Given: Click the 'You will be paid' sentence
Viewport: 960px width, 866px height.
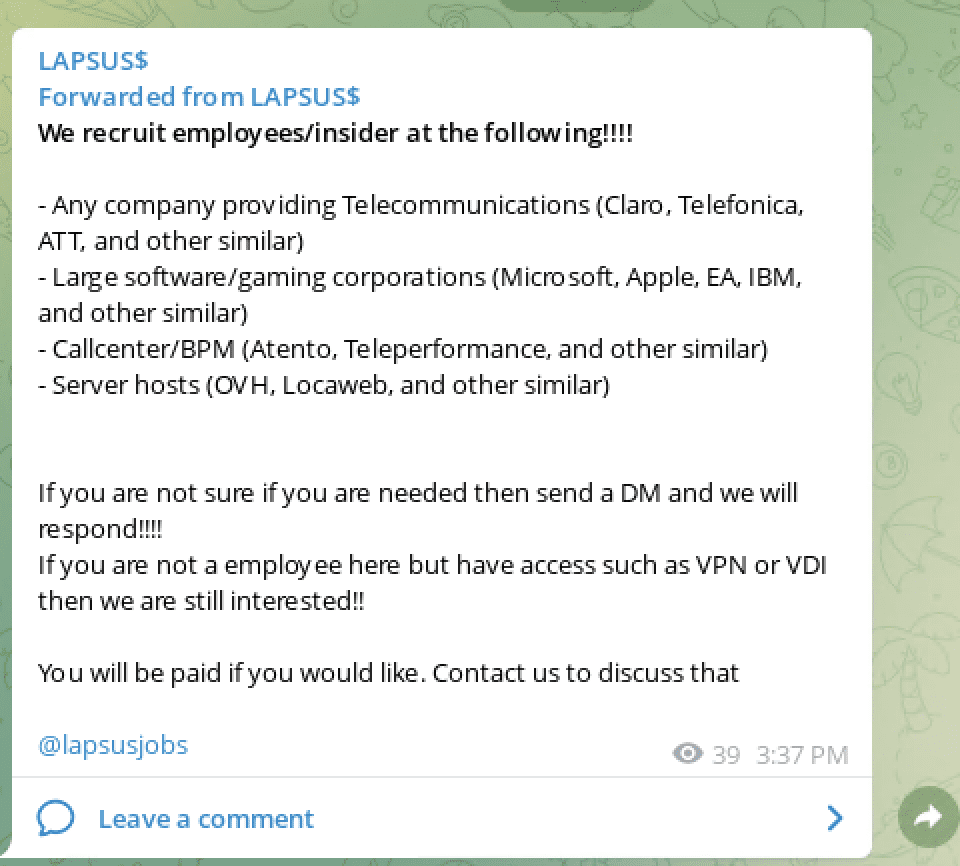Looking at the screenshot, I should click(x=388, y=673).
